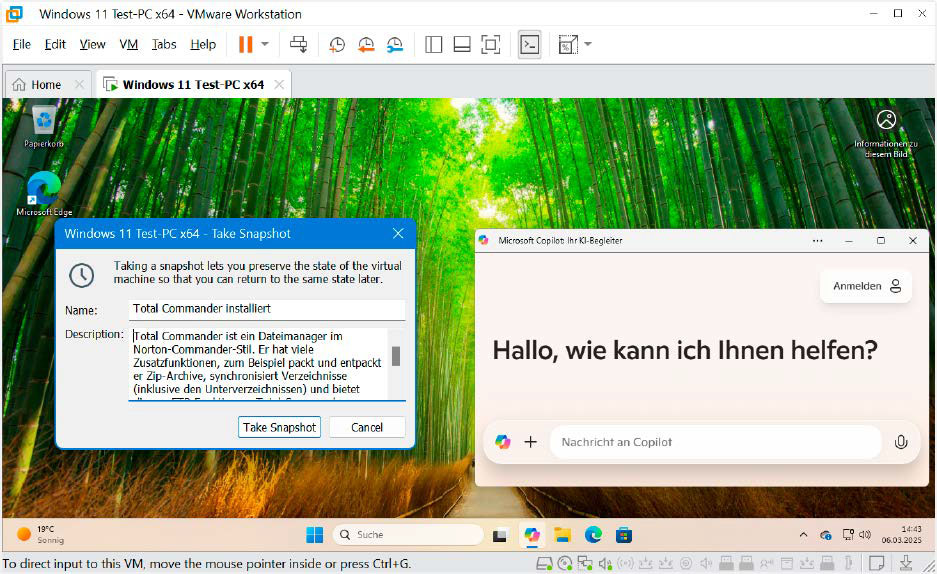Viewport: 937px width, 574px height.
Task: Open File Explorer from the guest taskbar
Action: pos(562,535)
